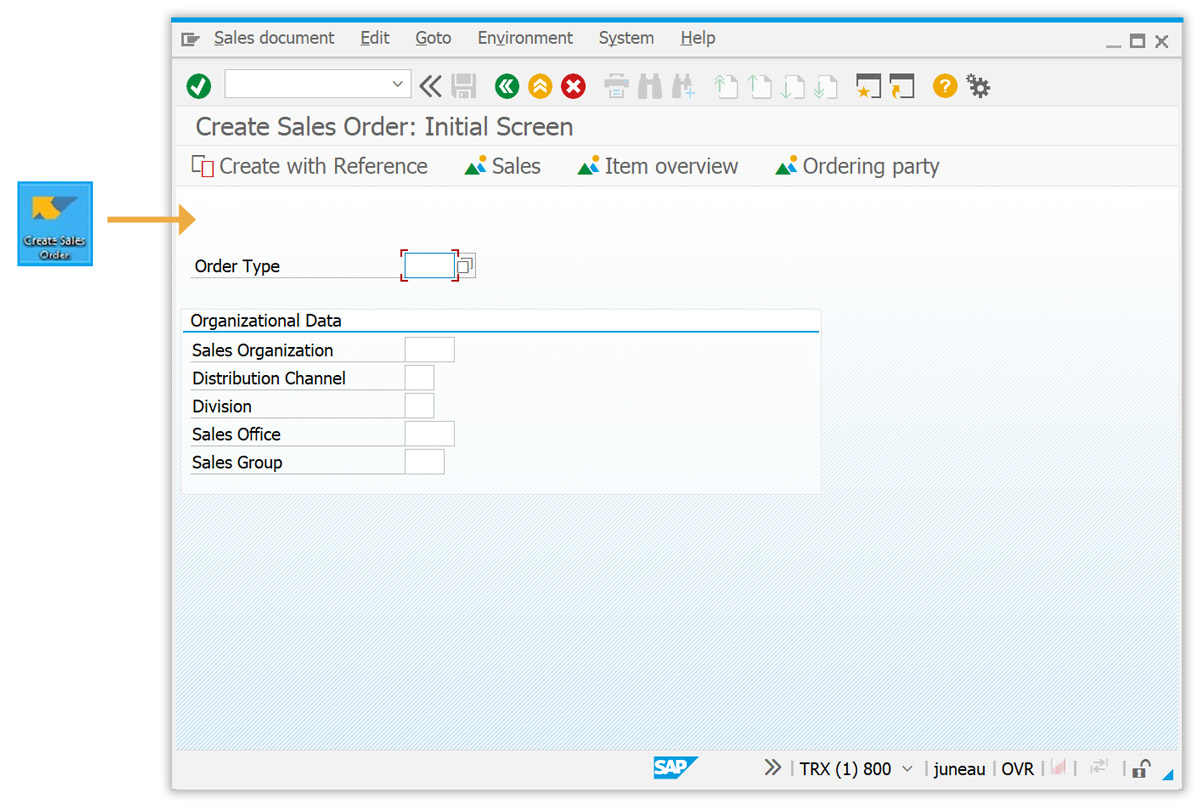Toggle the lock icon in status bar
Viewport: 1200px width, 807px height.
click(1141, 768)
